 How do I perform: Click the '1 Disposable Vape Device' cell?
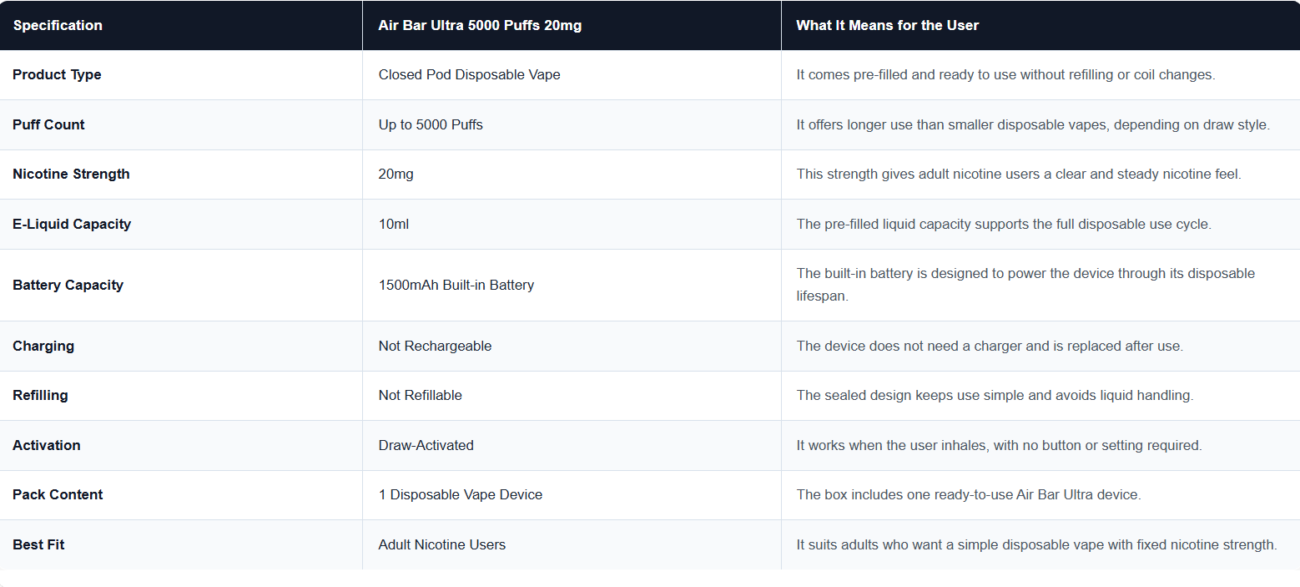[x=460, y=494]
